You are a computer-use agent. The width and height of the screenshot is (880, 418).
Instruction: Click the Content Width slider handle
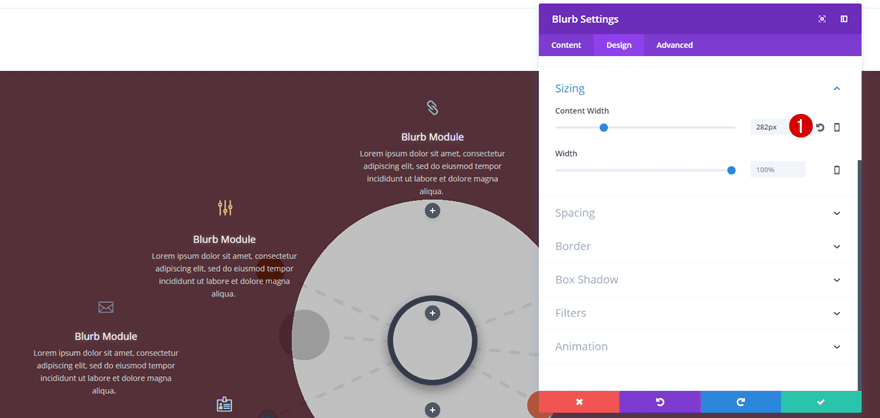point(604,127)
